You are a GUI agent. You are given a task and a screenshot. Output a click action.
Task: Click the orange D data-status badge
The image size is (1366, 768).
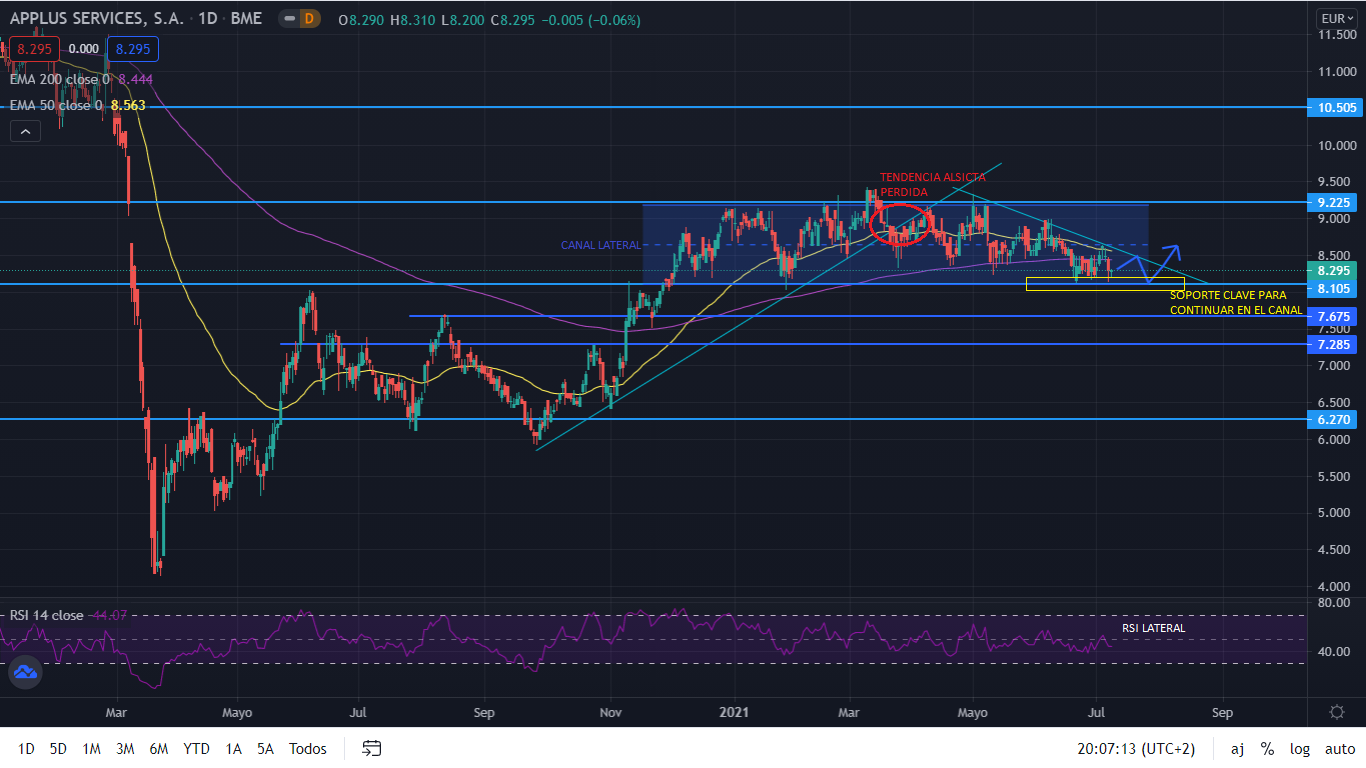[308, 19]
